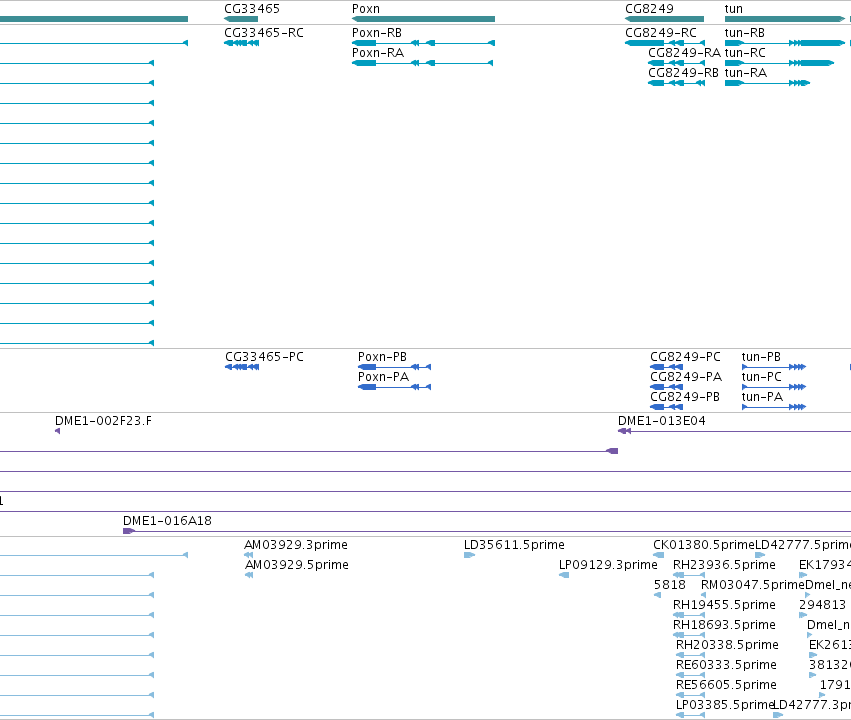Click the teal CG8249 gene span bar
This screenshot has height=720, width=851.
click(664, 19)
